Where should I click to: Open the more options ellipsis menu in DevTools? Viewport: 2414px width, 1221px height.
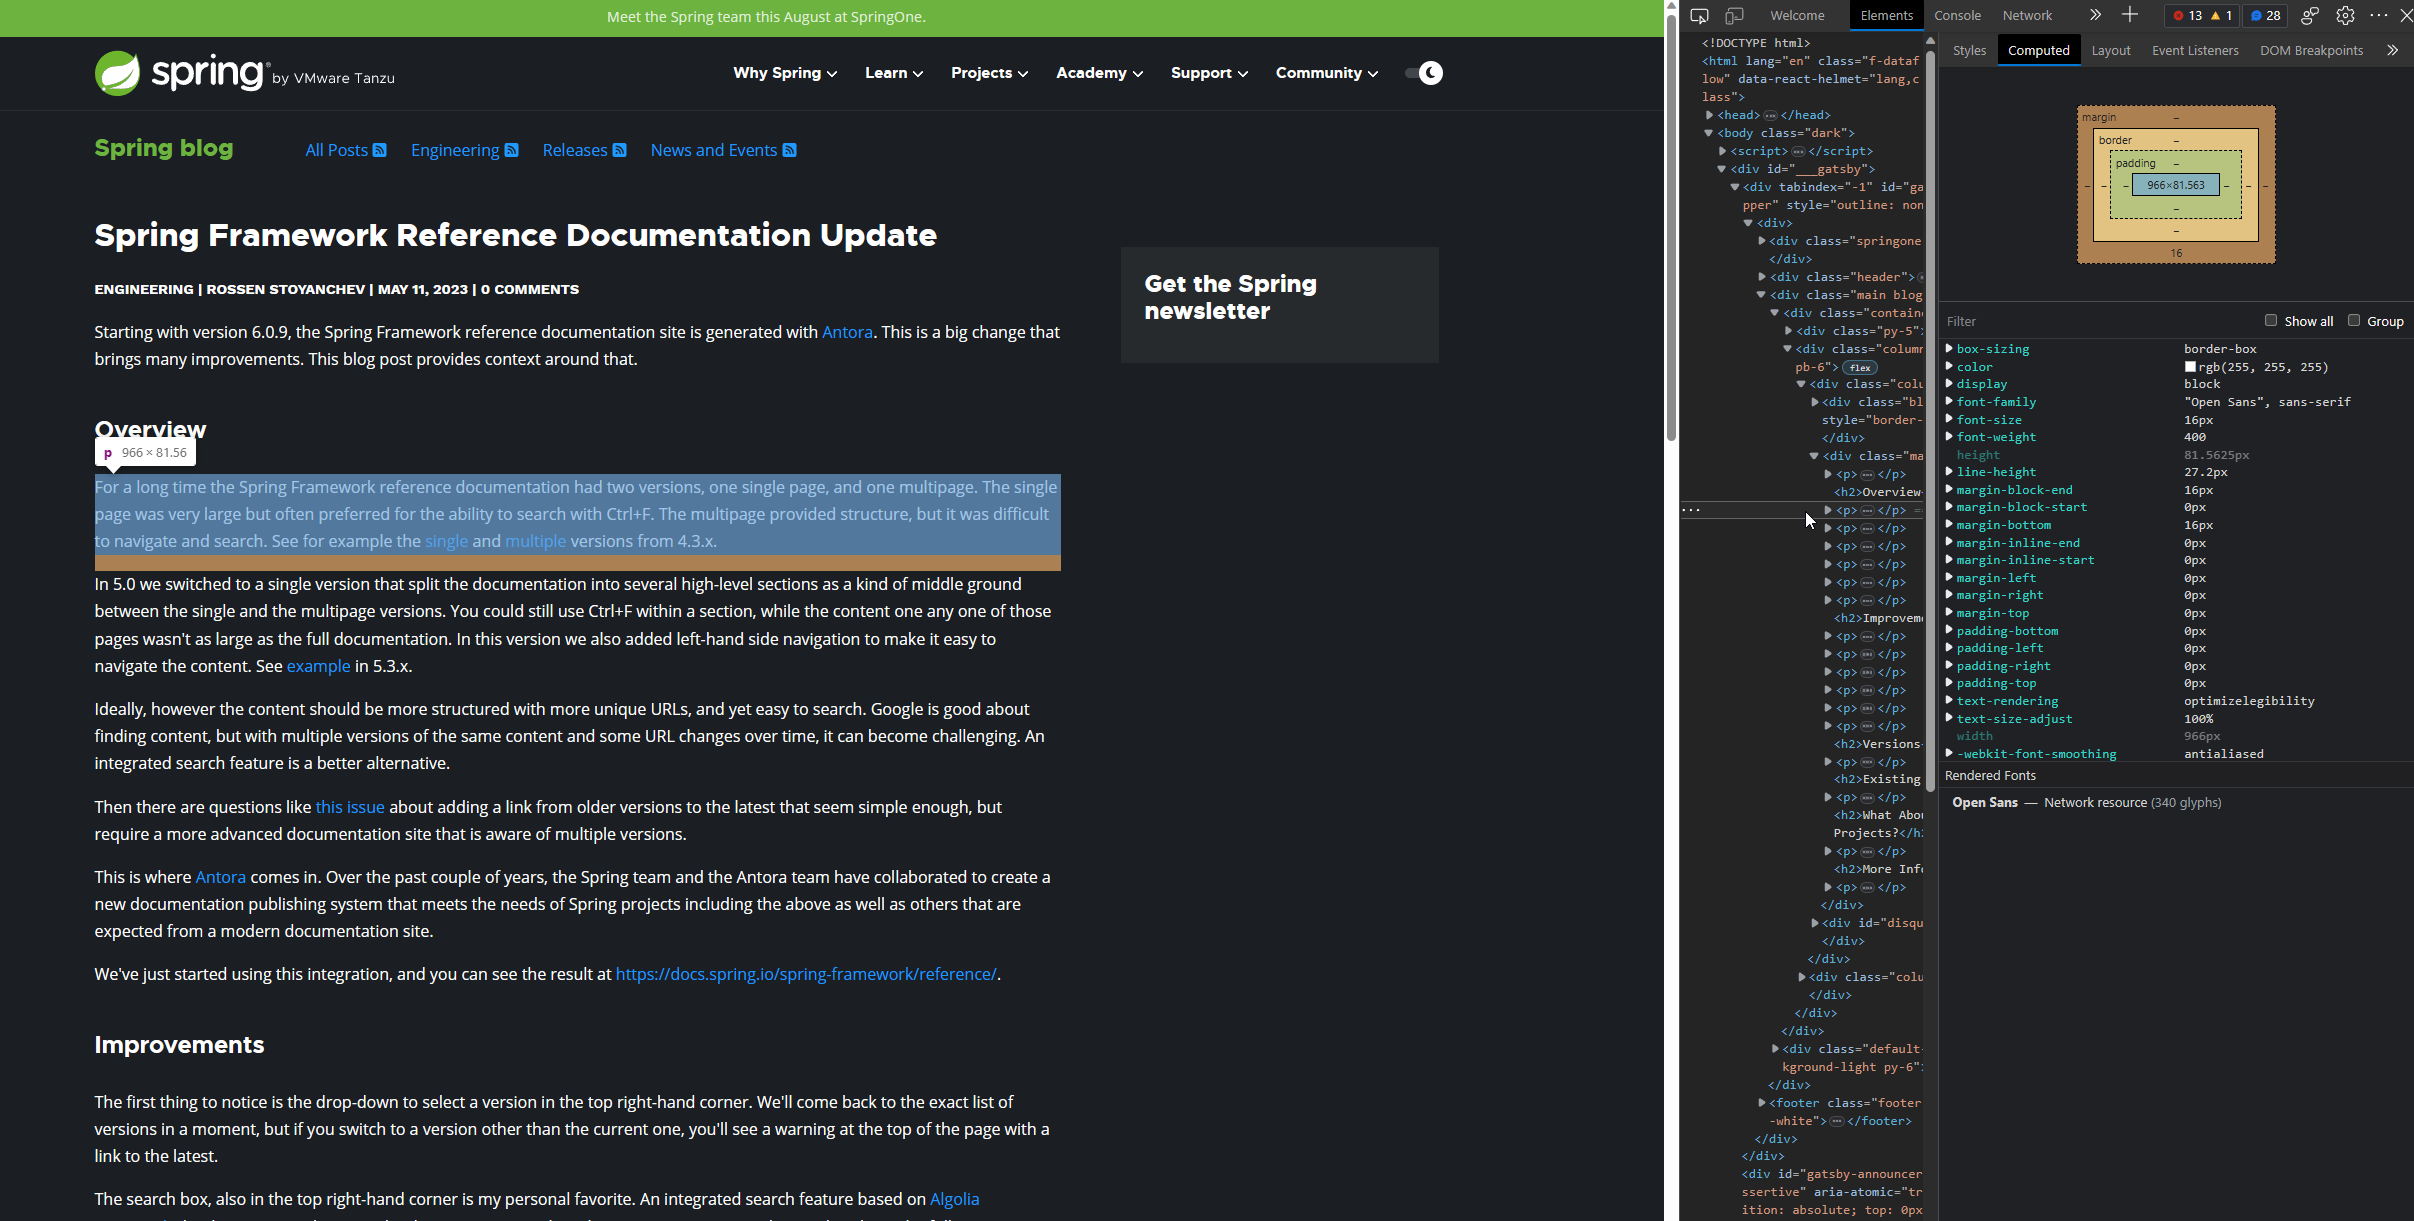2380,16
